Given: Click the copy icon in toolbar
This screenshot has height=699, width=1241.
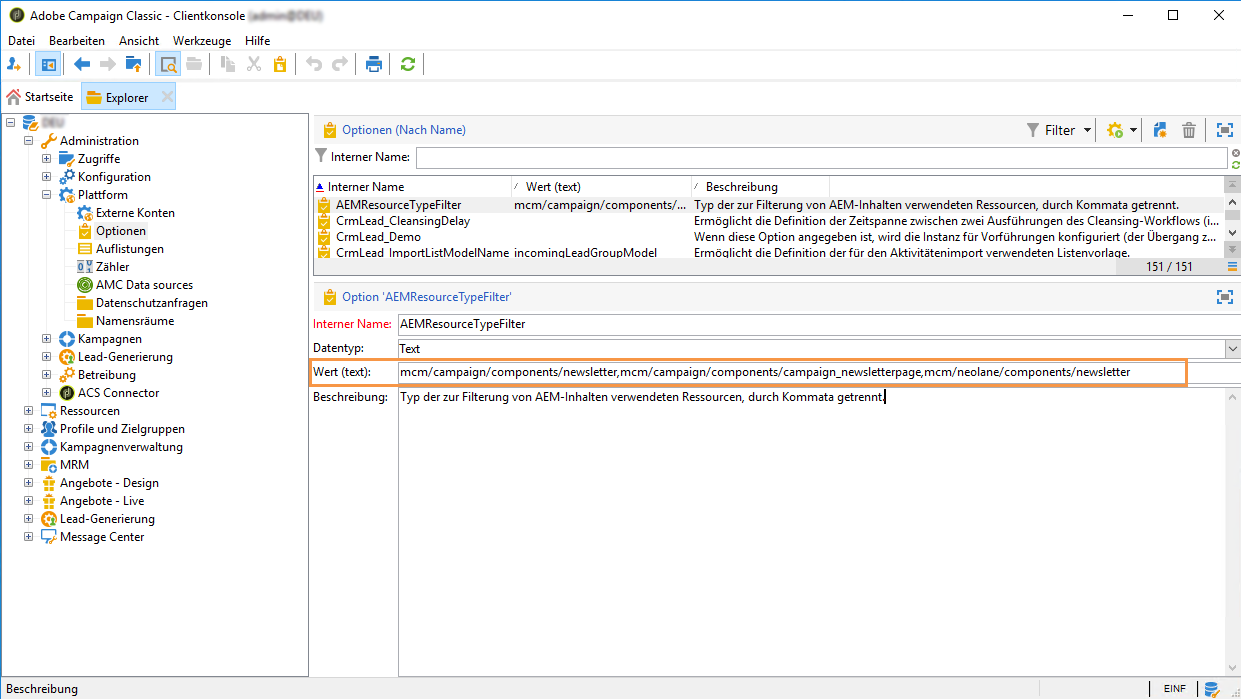Looking at the screenshot, I should click(x=228, y=64).
